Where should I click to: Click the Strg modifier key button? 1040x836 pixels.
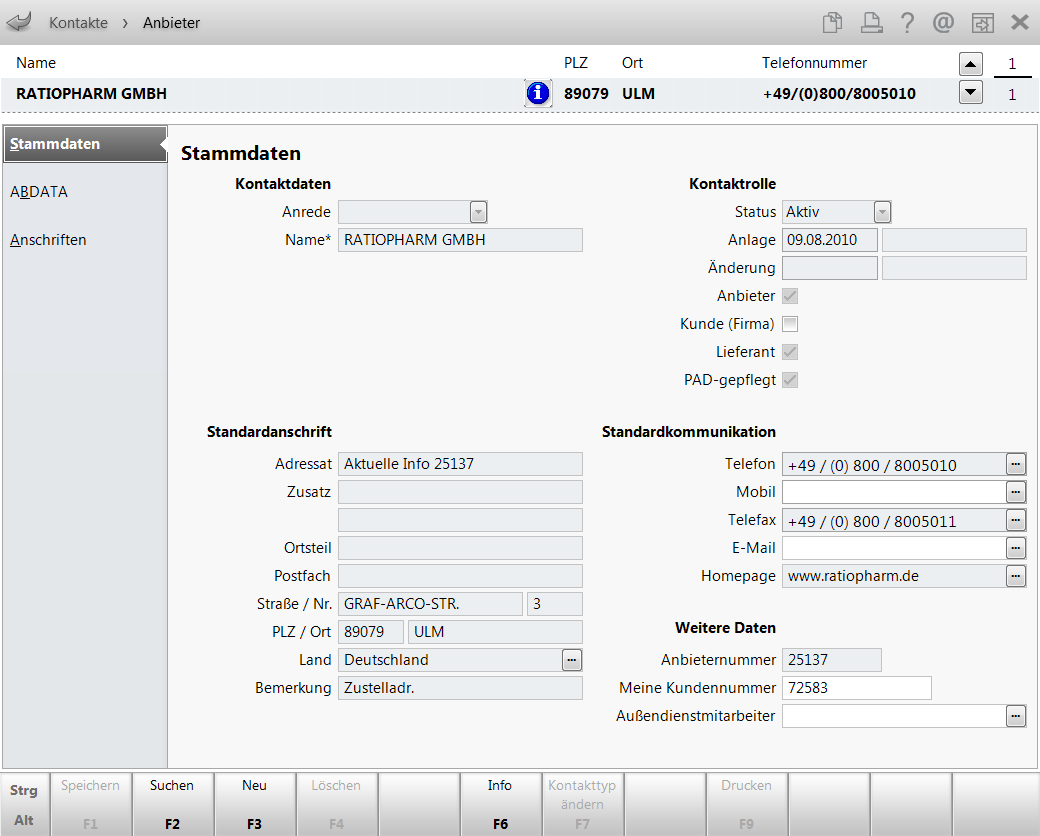[x=24, y=790]
